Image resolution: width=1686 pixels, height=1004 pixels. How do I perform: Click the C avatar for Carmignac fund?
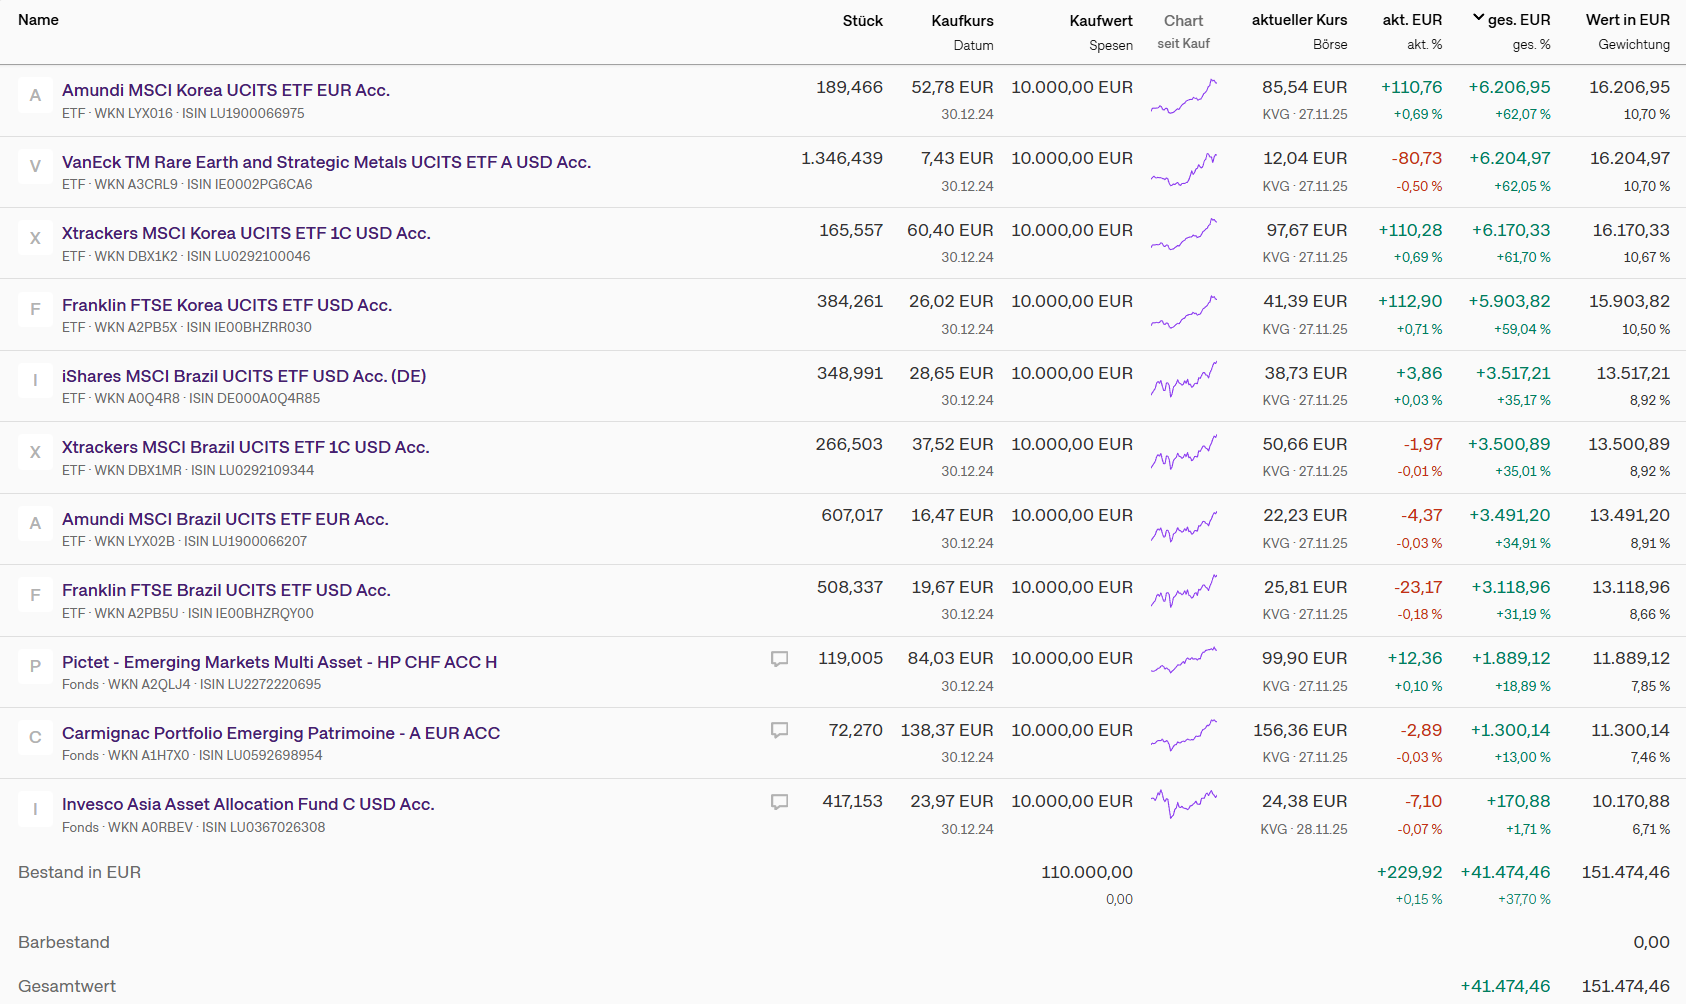click(35, 737)
